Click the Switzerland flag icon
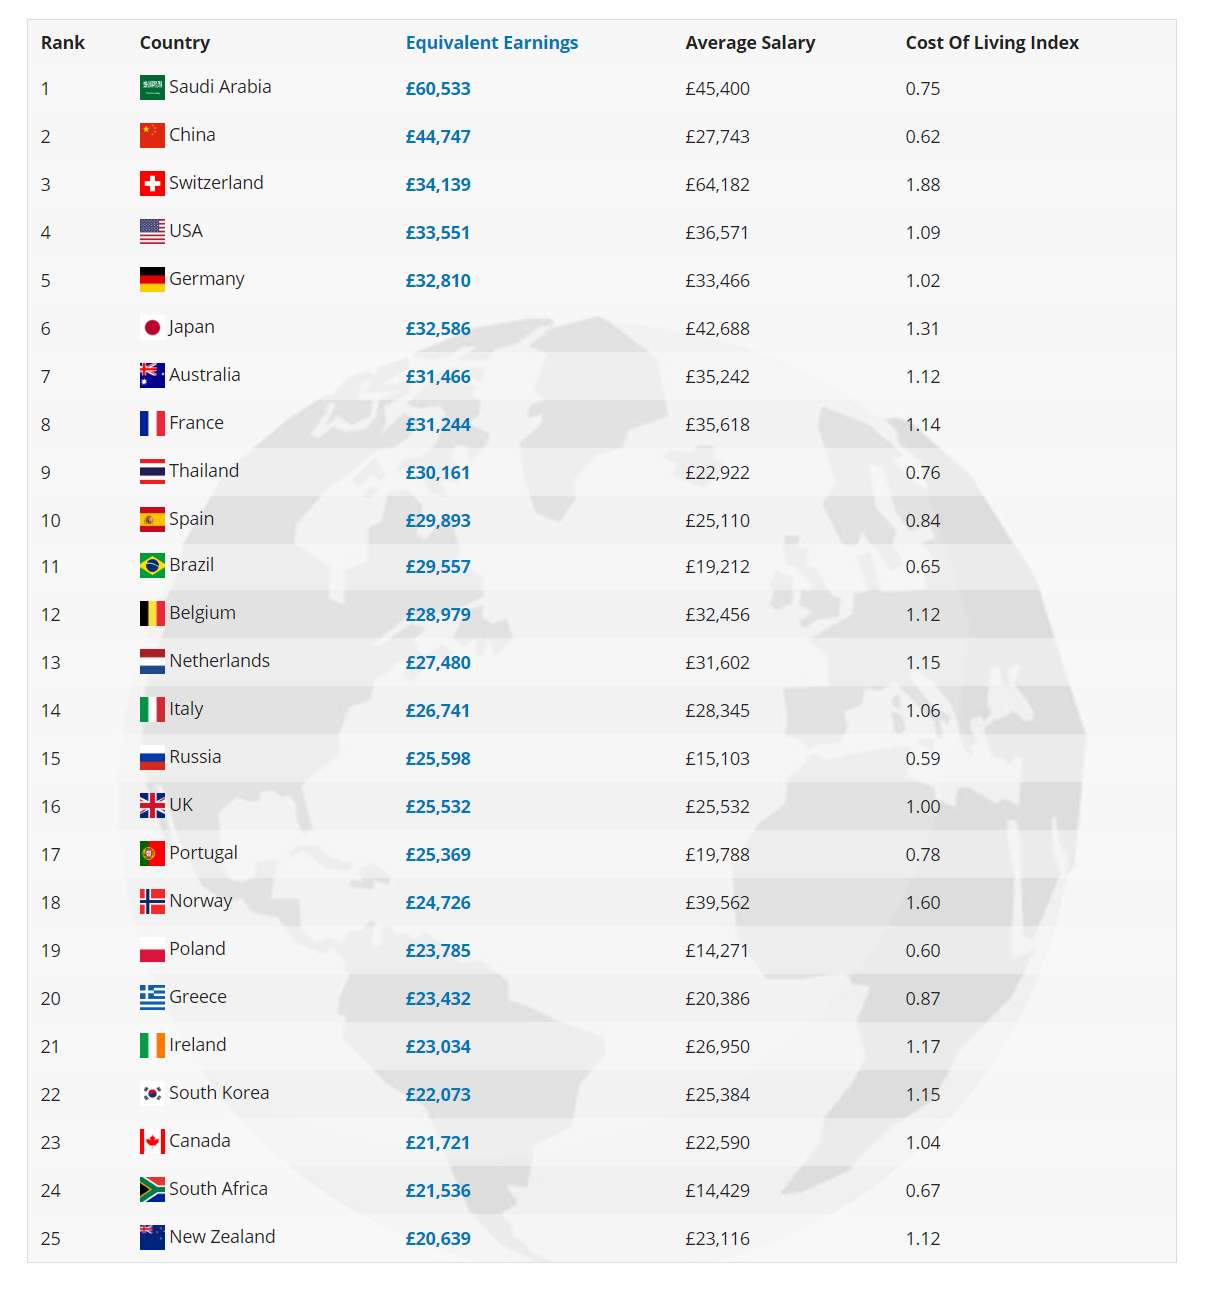The width and height of the screenshot is (1208, 1311). [x=152, y=184]
